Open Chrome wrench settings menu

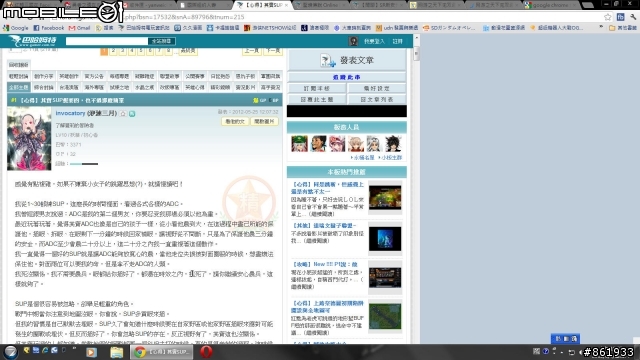point(633,17)
